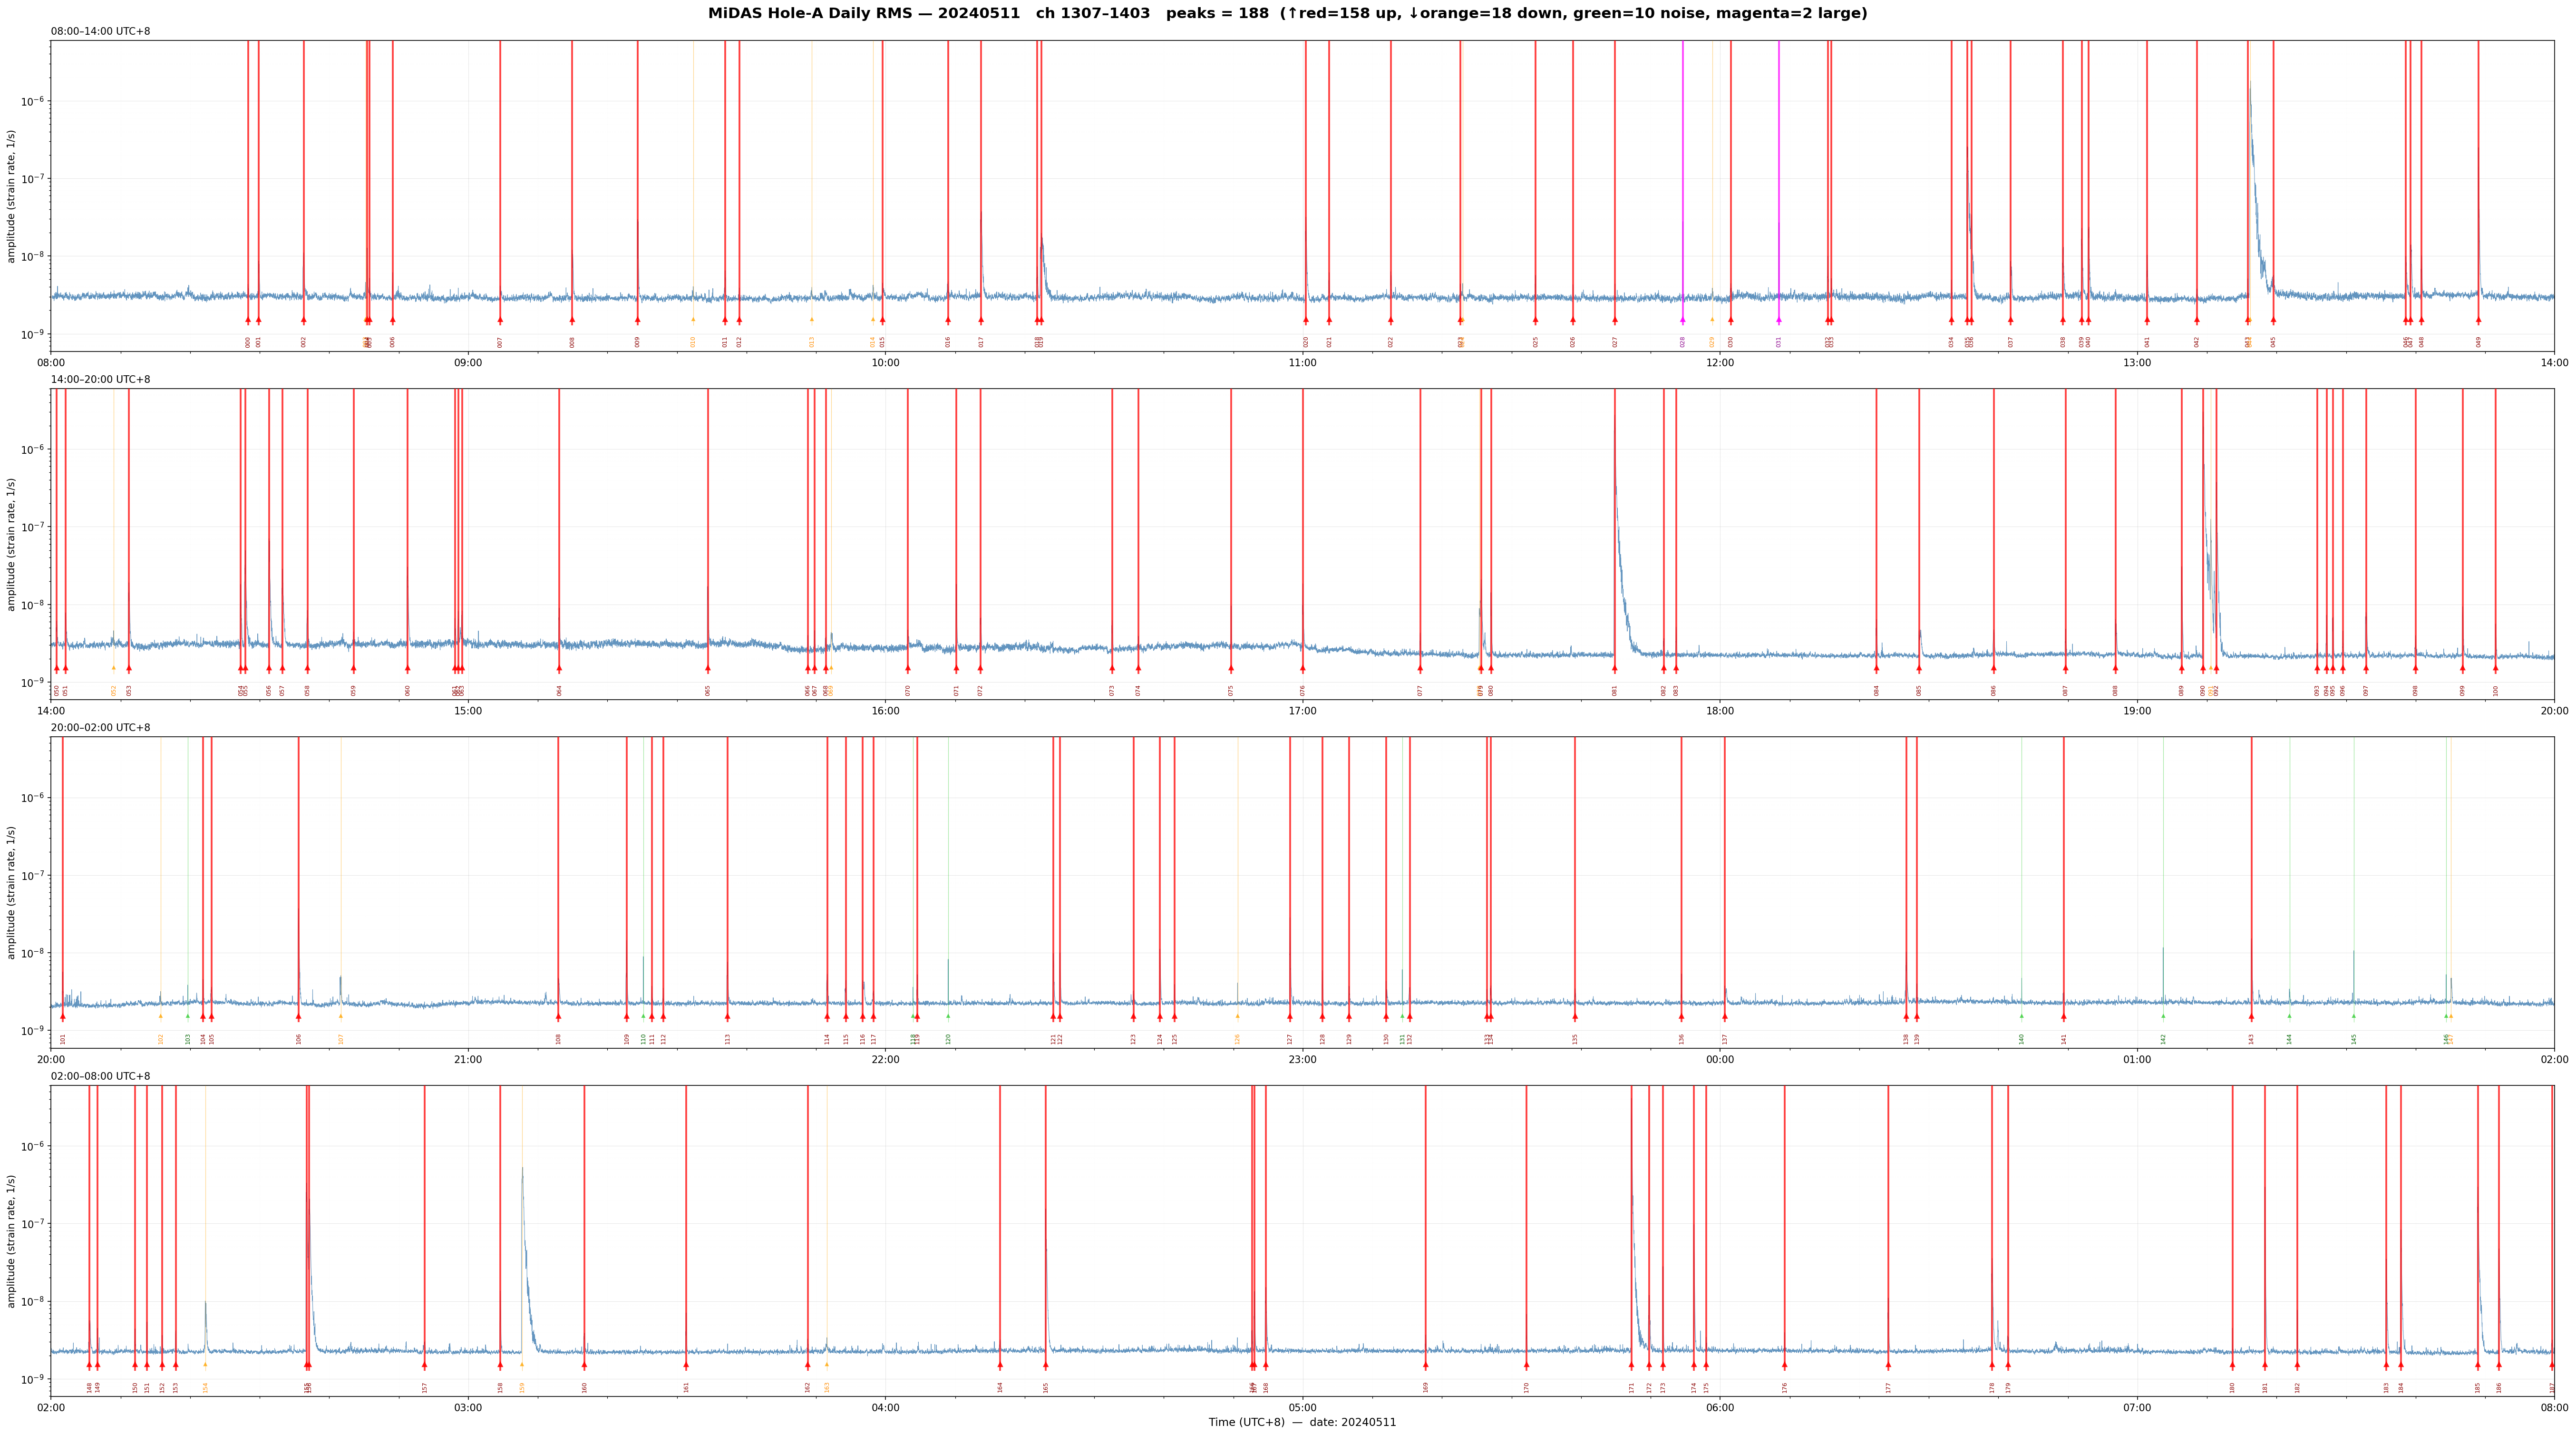Click the '20:00–02:00 UTC+8' panel title
The width and height of the screenshot is (2576, 1435).
(x=101, y=728)
